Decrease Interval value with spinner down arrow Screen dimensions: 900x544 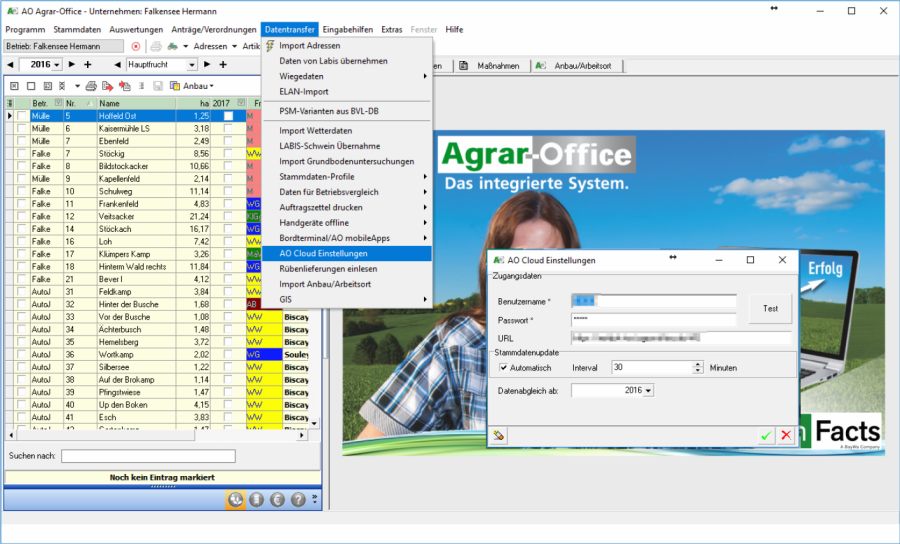[697, 371]
